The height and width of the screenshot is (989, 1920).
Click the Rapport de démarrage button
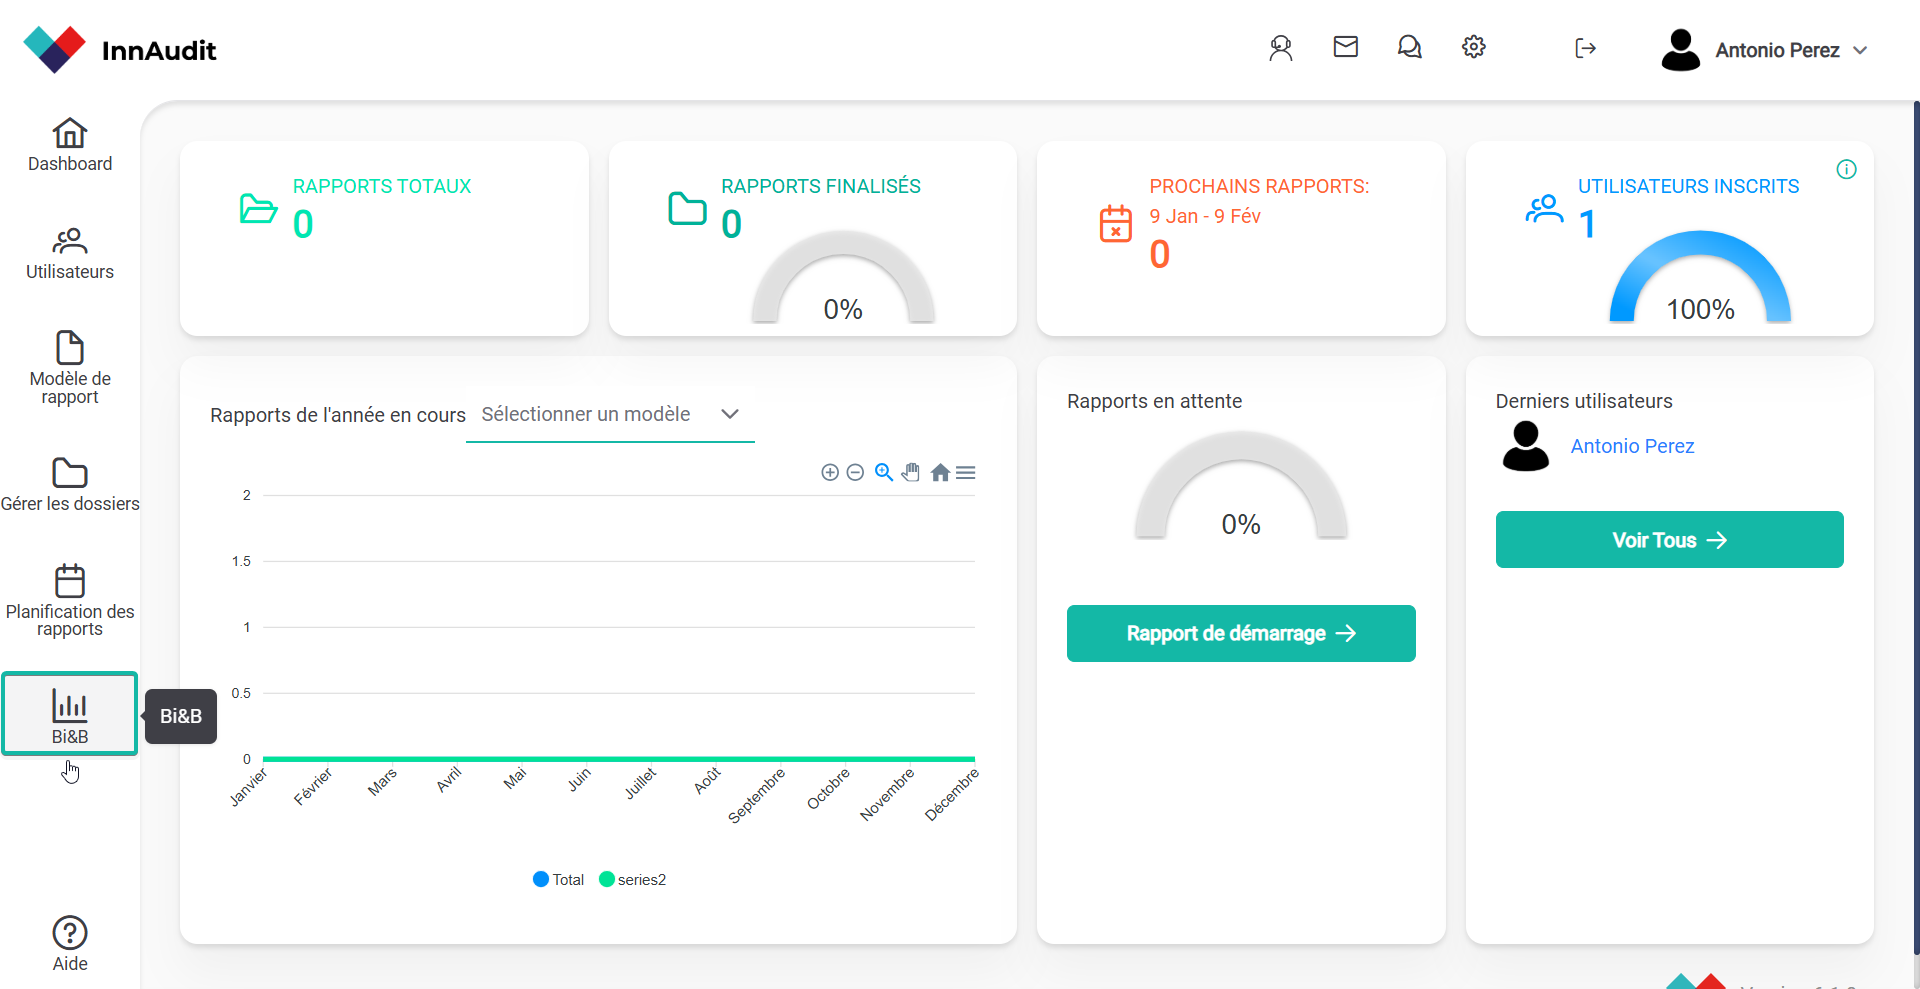tap(1241, 633)
